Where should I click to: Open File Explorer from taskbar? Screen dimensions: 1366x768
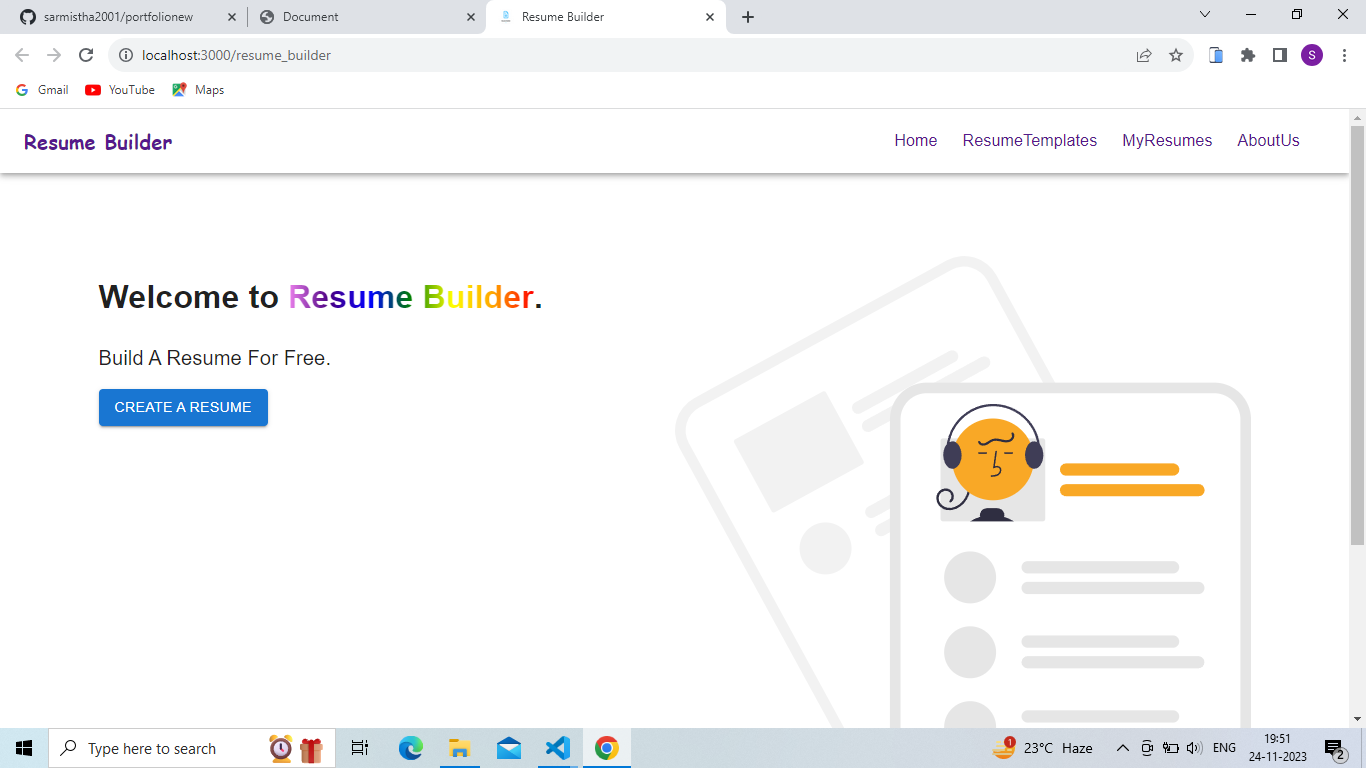tap(459, 748)
